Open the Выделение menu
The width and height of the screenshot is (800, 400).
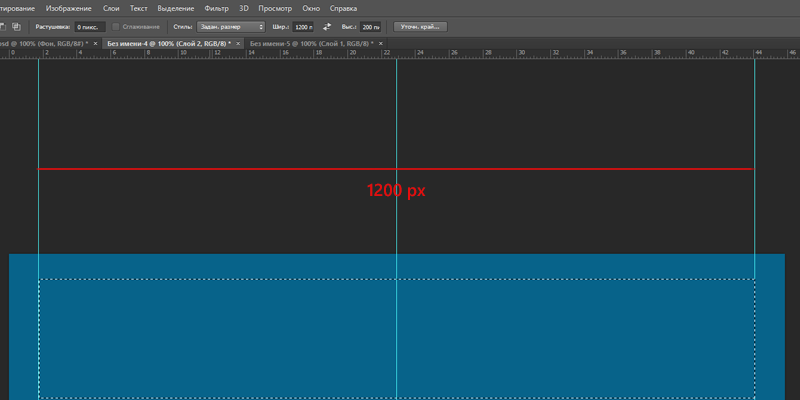pyautogui.click(x=176, y=8)
